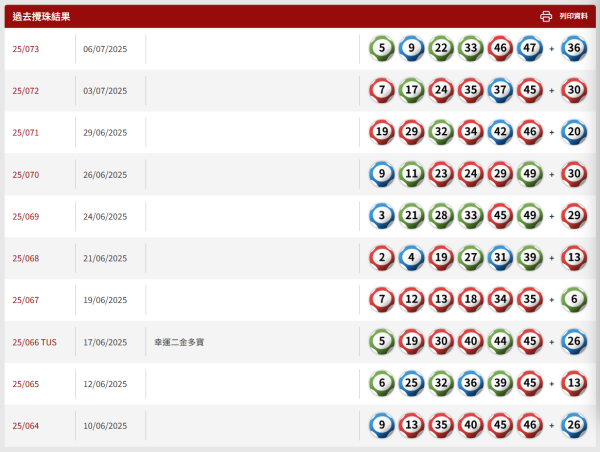This screenshot has height=452, width=600.
Task: Open draw number 25/073
Action: click(26, 49)
